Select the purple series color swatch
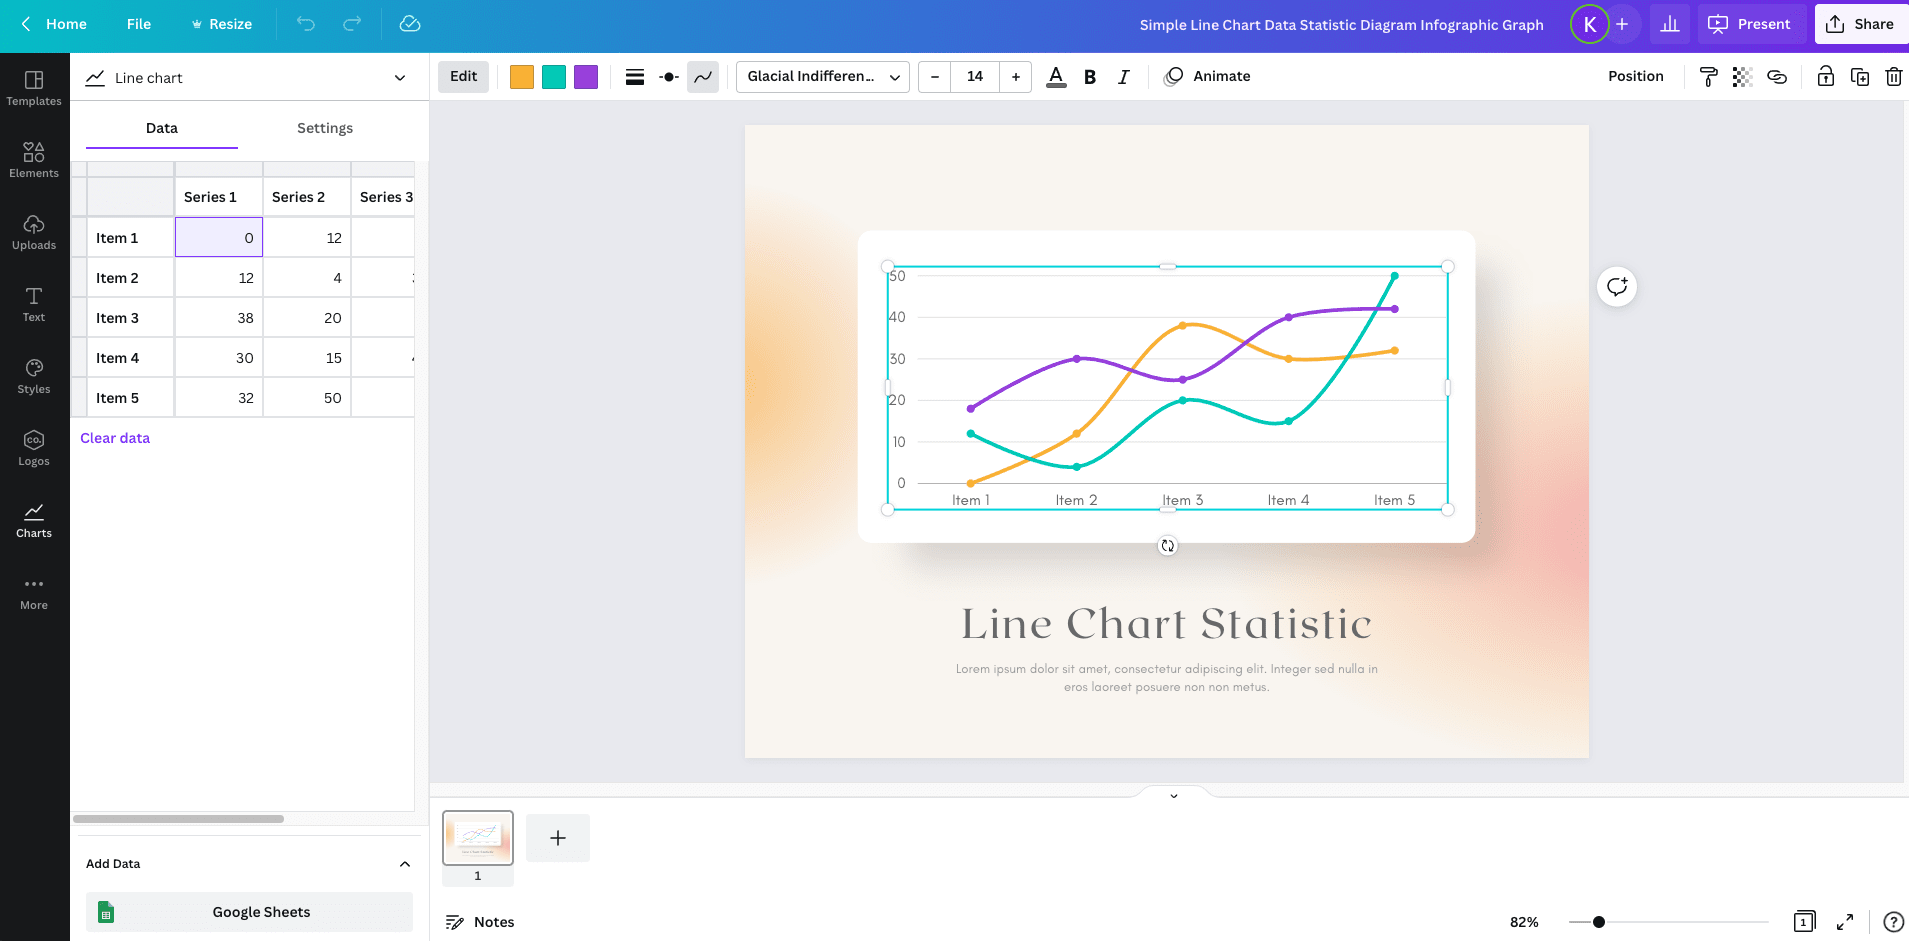 (x=586, y=77)
